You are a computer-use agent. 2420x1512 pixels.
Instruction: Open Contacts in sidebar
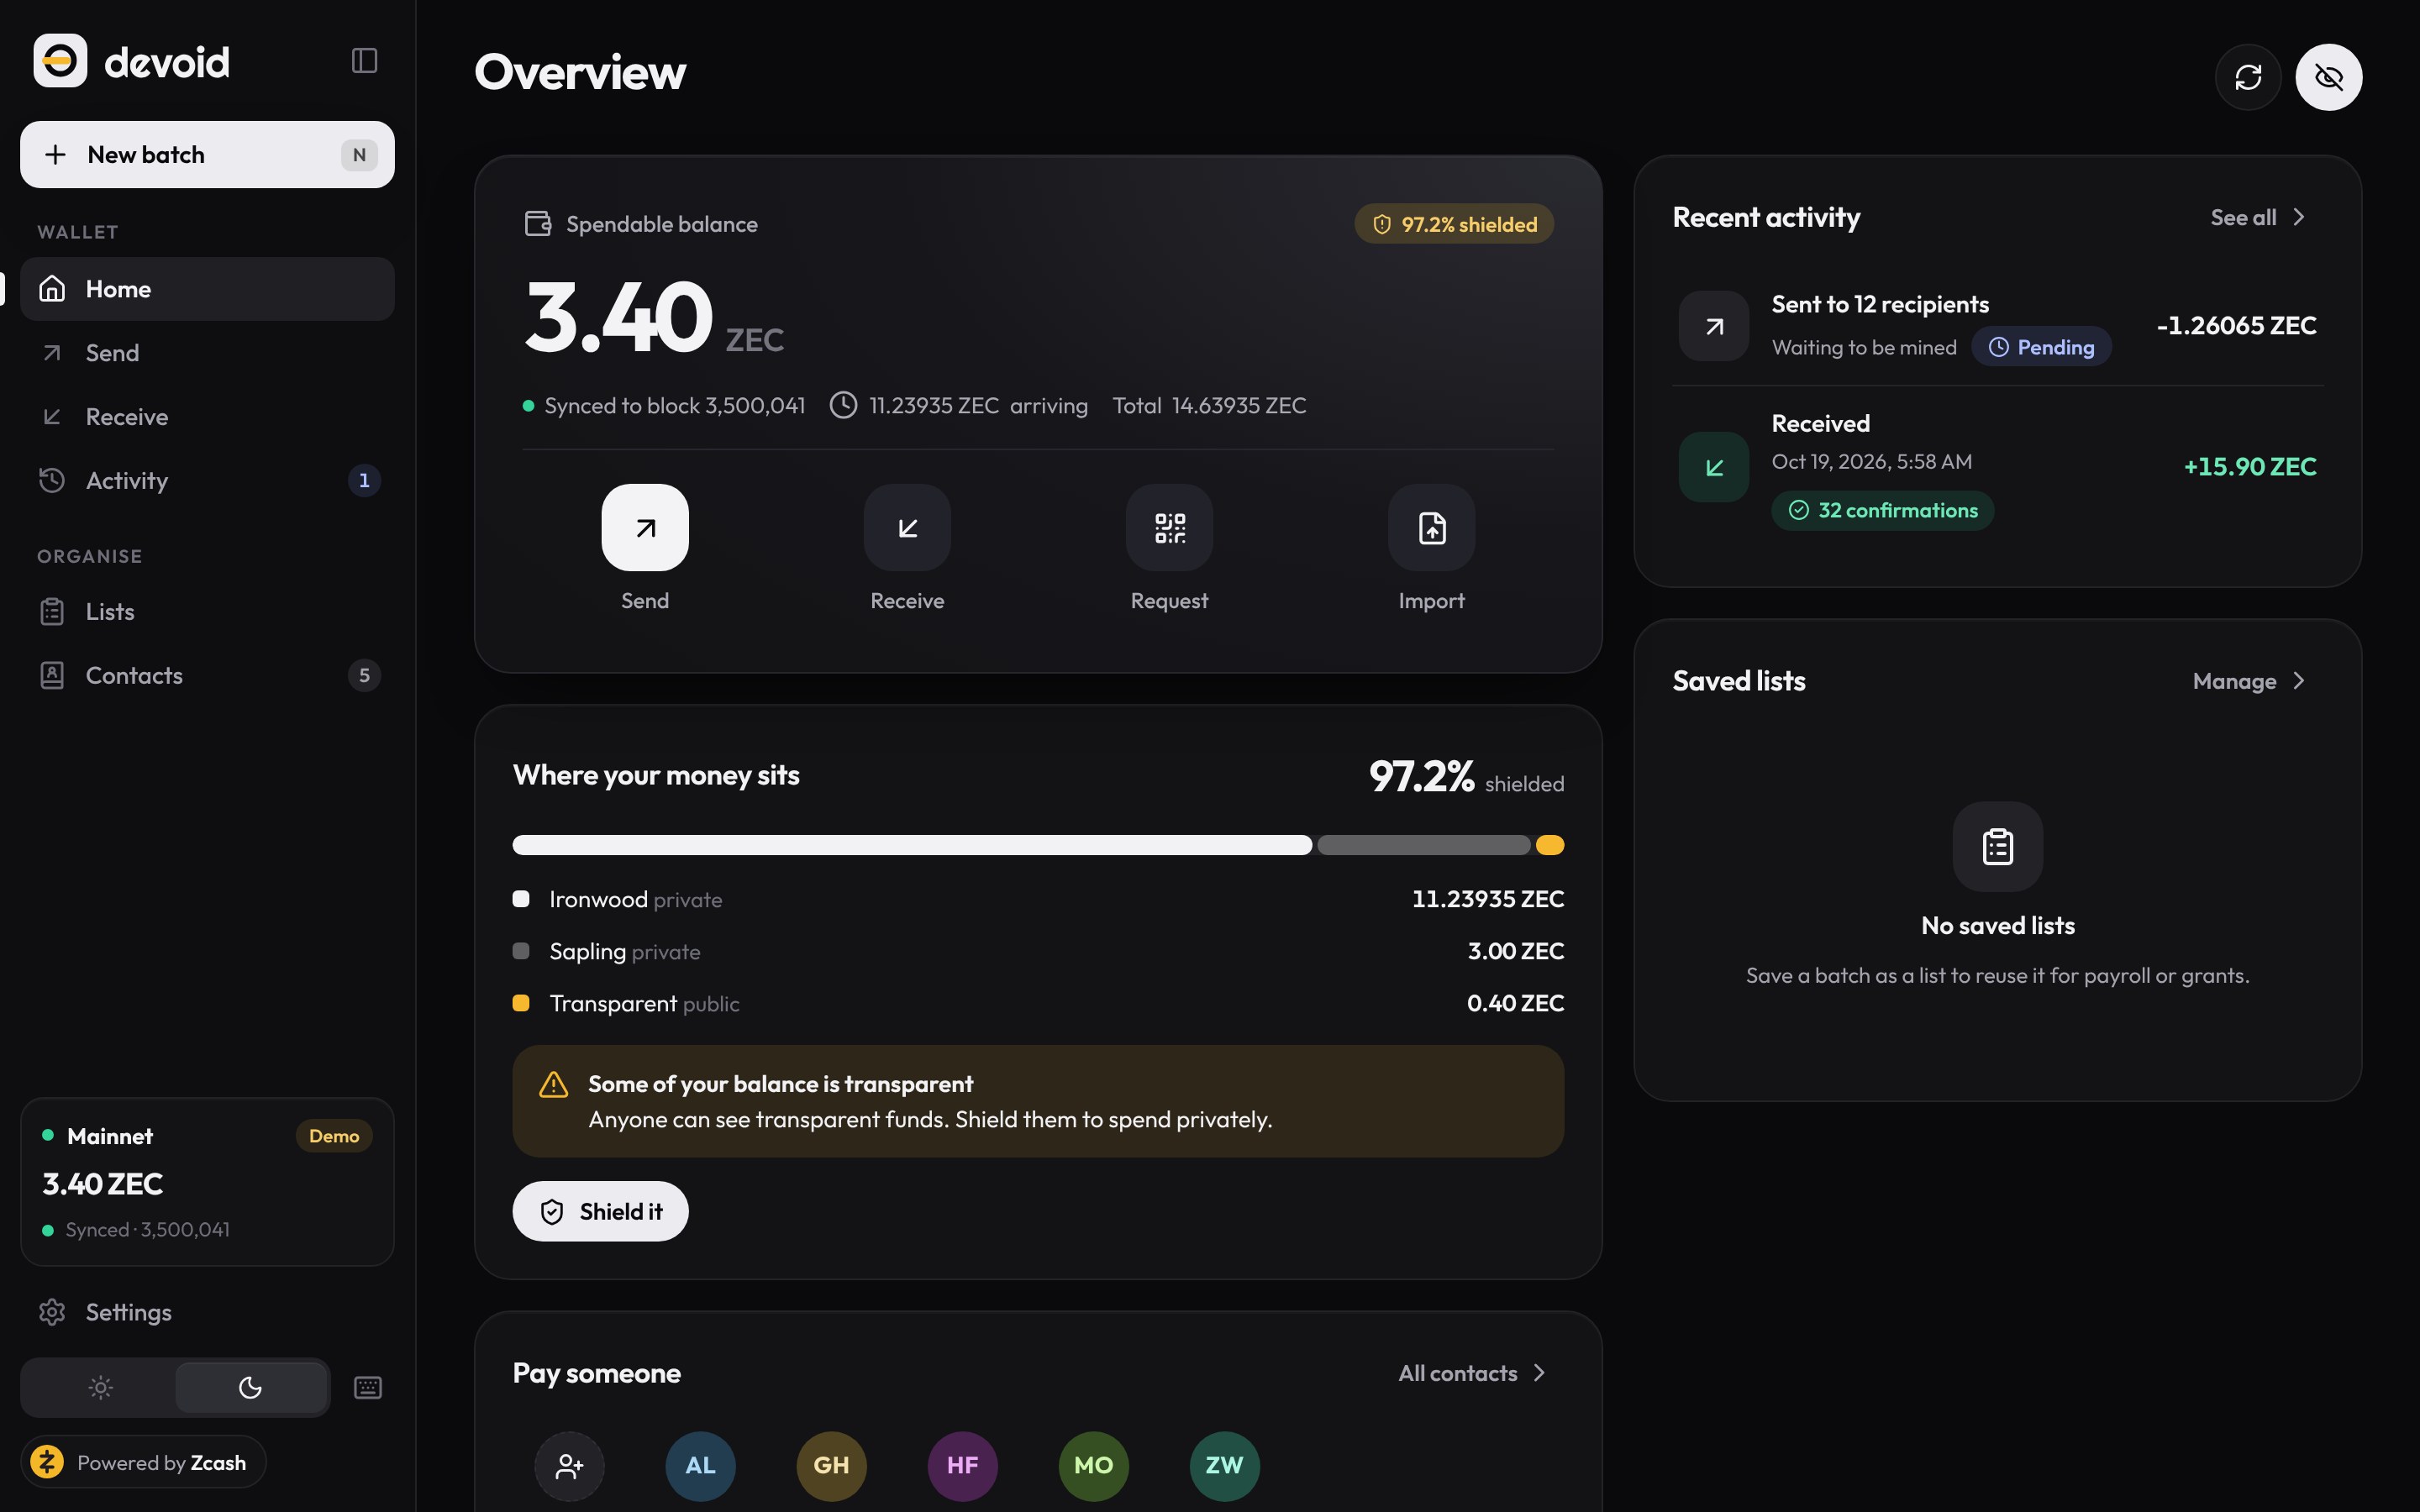(207, 676)
